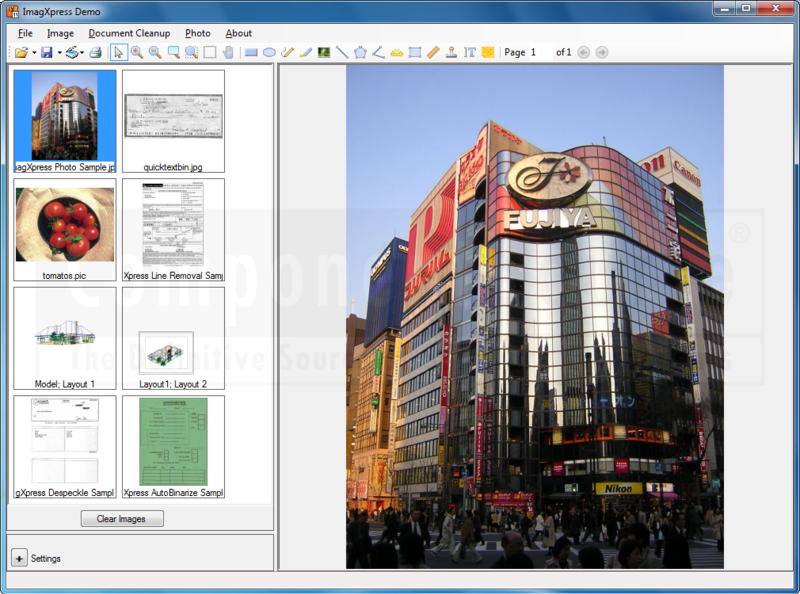800x594 pixels.
Task: Click the Scan image toolbar icon
Action: click(72, 52)
